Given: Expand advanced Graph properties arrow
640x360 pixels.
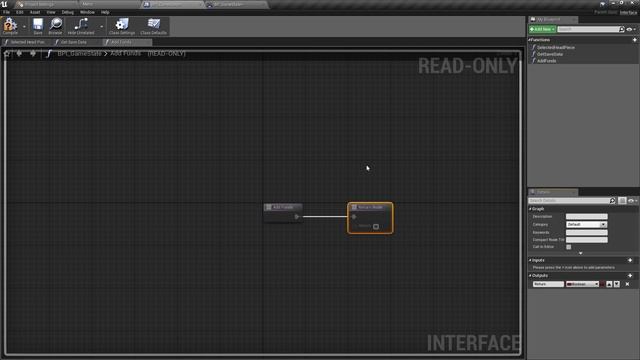Looking at the screenshot, I should click(x=580, y=253).
